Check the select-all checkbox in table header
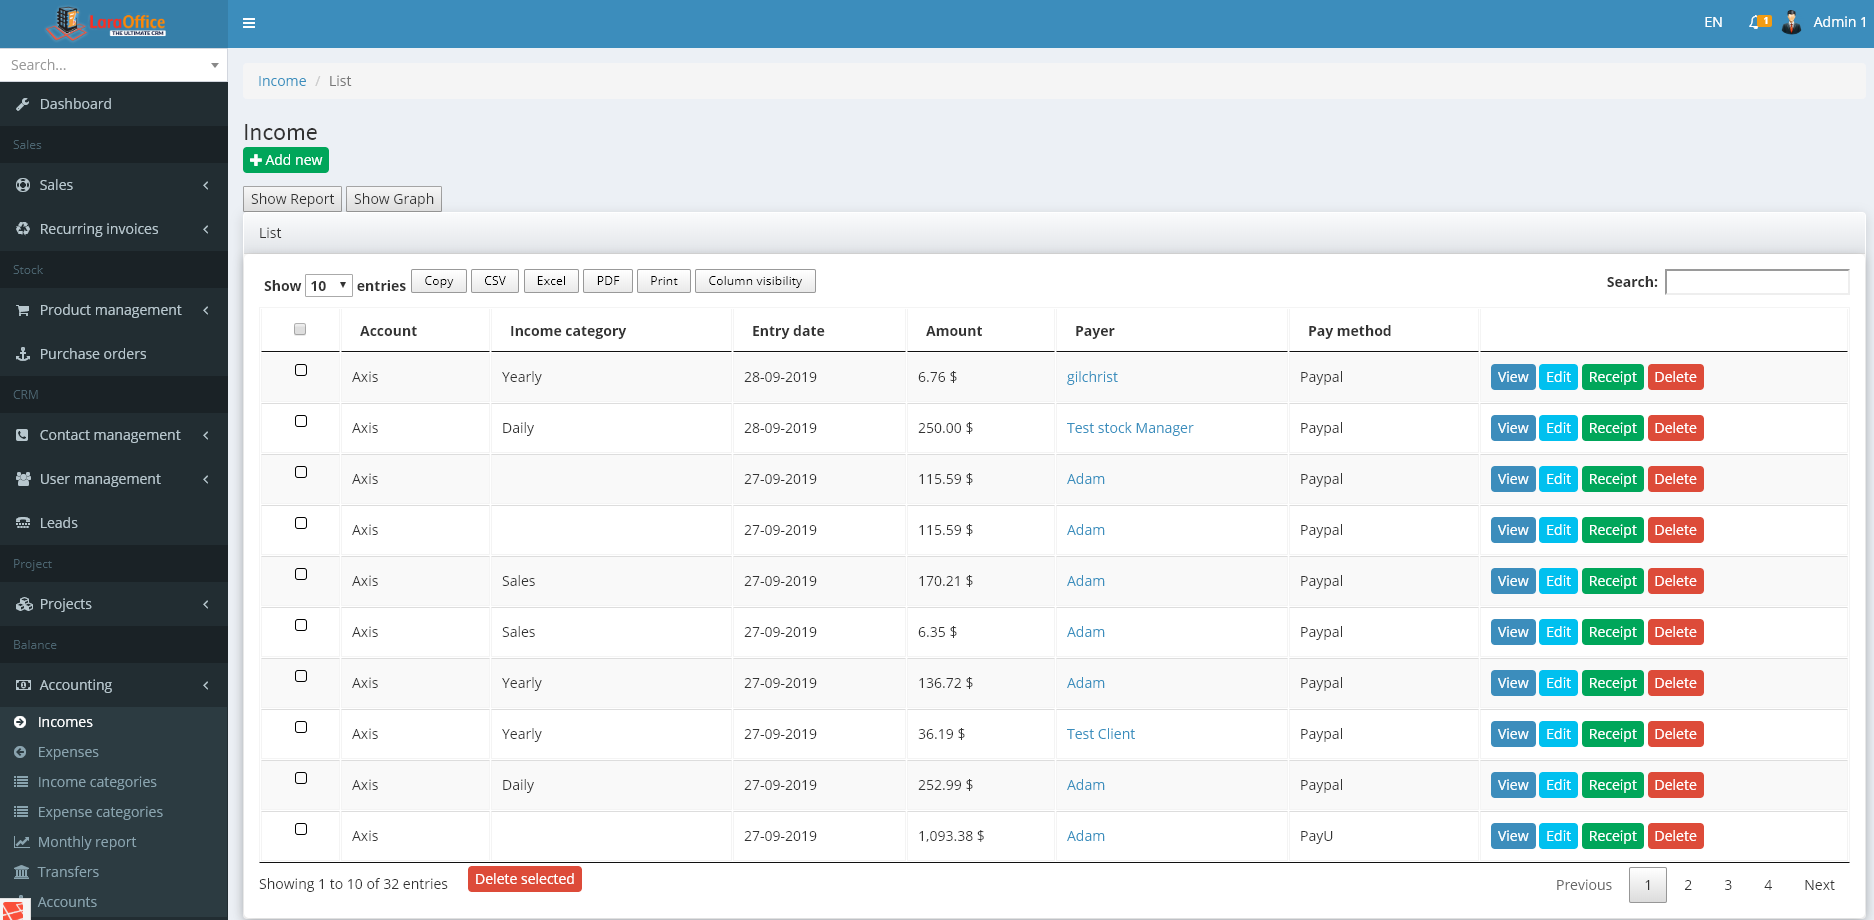Screen dimensions: 1874x920 tap(299, 328)
